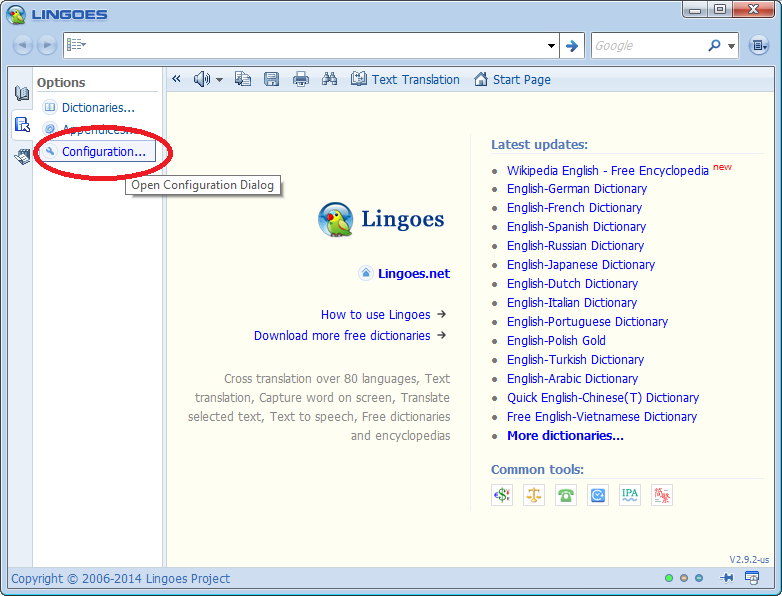Click the speaker pronounce icon
Viewport: 782px width, 596px height.
click(x=201, y=79)
